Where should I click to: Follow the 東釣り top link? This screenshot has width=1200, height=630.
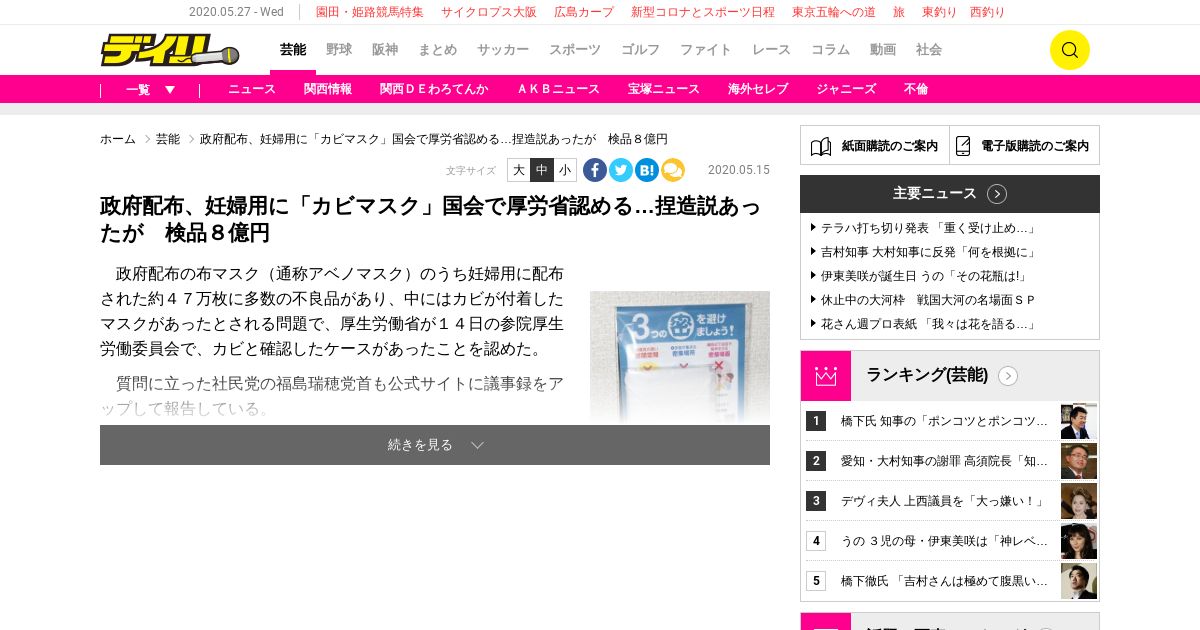[939, 12]
